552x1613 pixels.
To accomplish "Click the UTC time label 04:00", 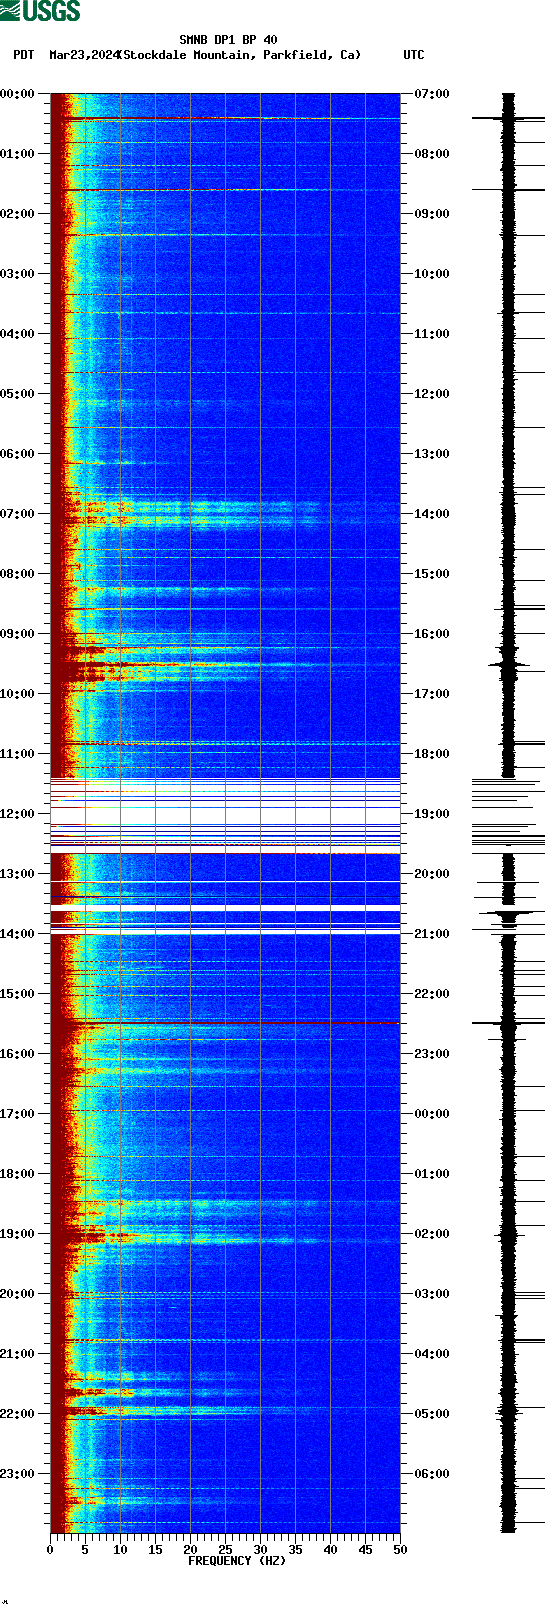I will pos(432,1354).
